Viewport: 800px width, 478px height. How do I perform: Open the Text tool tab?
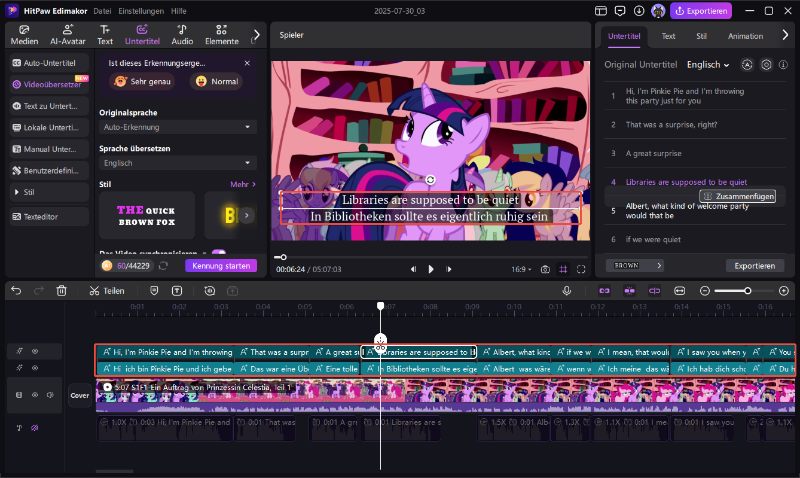[x=105, y=35]
